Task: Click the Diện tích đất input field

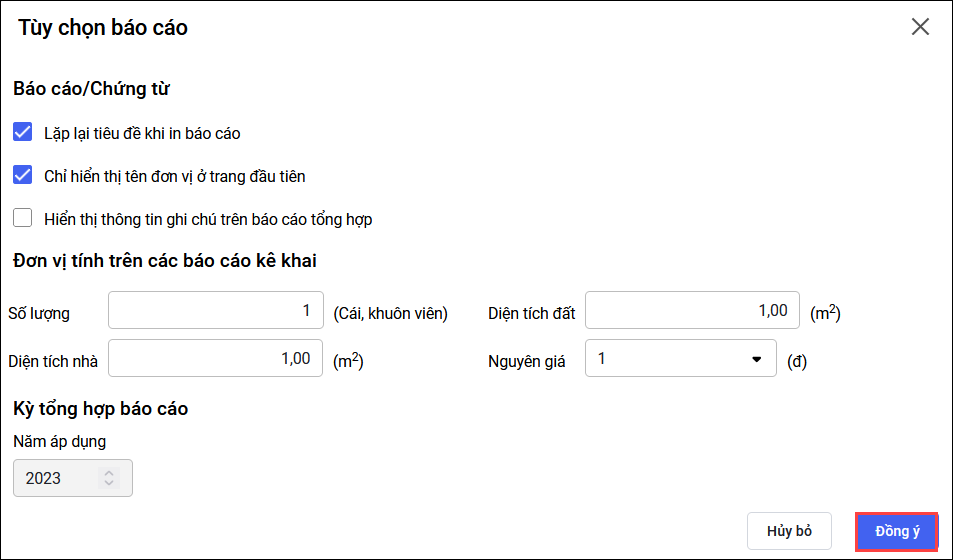Action: click(x=692, y=311)
